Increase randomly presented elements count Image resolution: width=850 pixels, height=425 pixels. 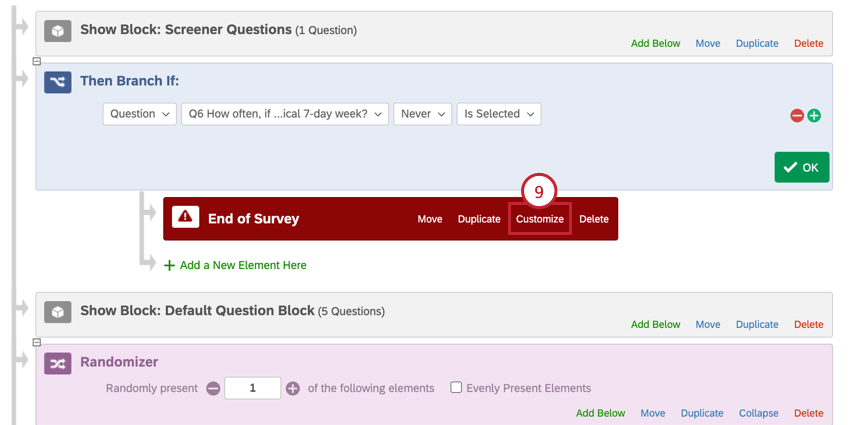pos(293,388)
